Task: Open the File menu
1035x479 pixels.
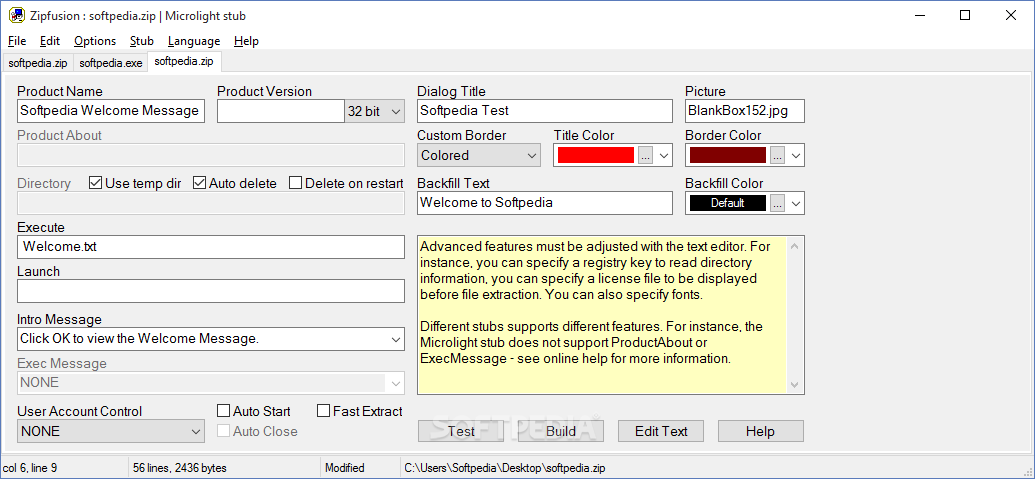Action: [x=17, y=41]
